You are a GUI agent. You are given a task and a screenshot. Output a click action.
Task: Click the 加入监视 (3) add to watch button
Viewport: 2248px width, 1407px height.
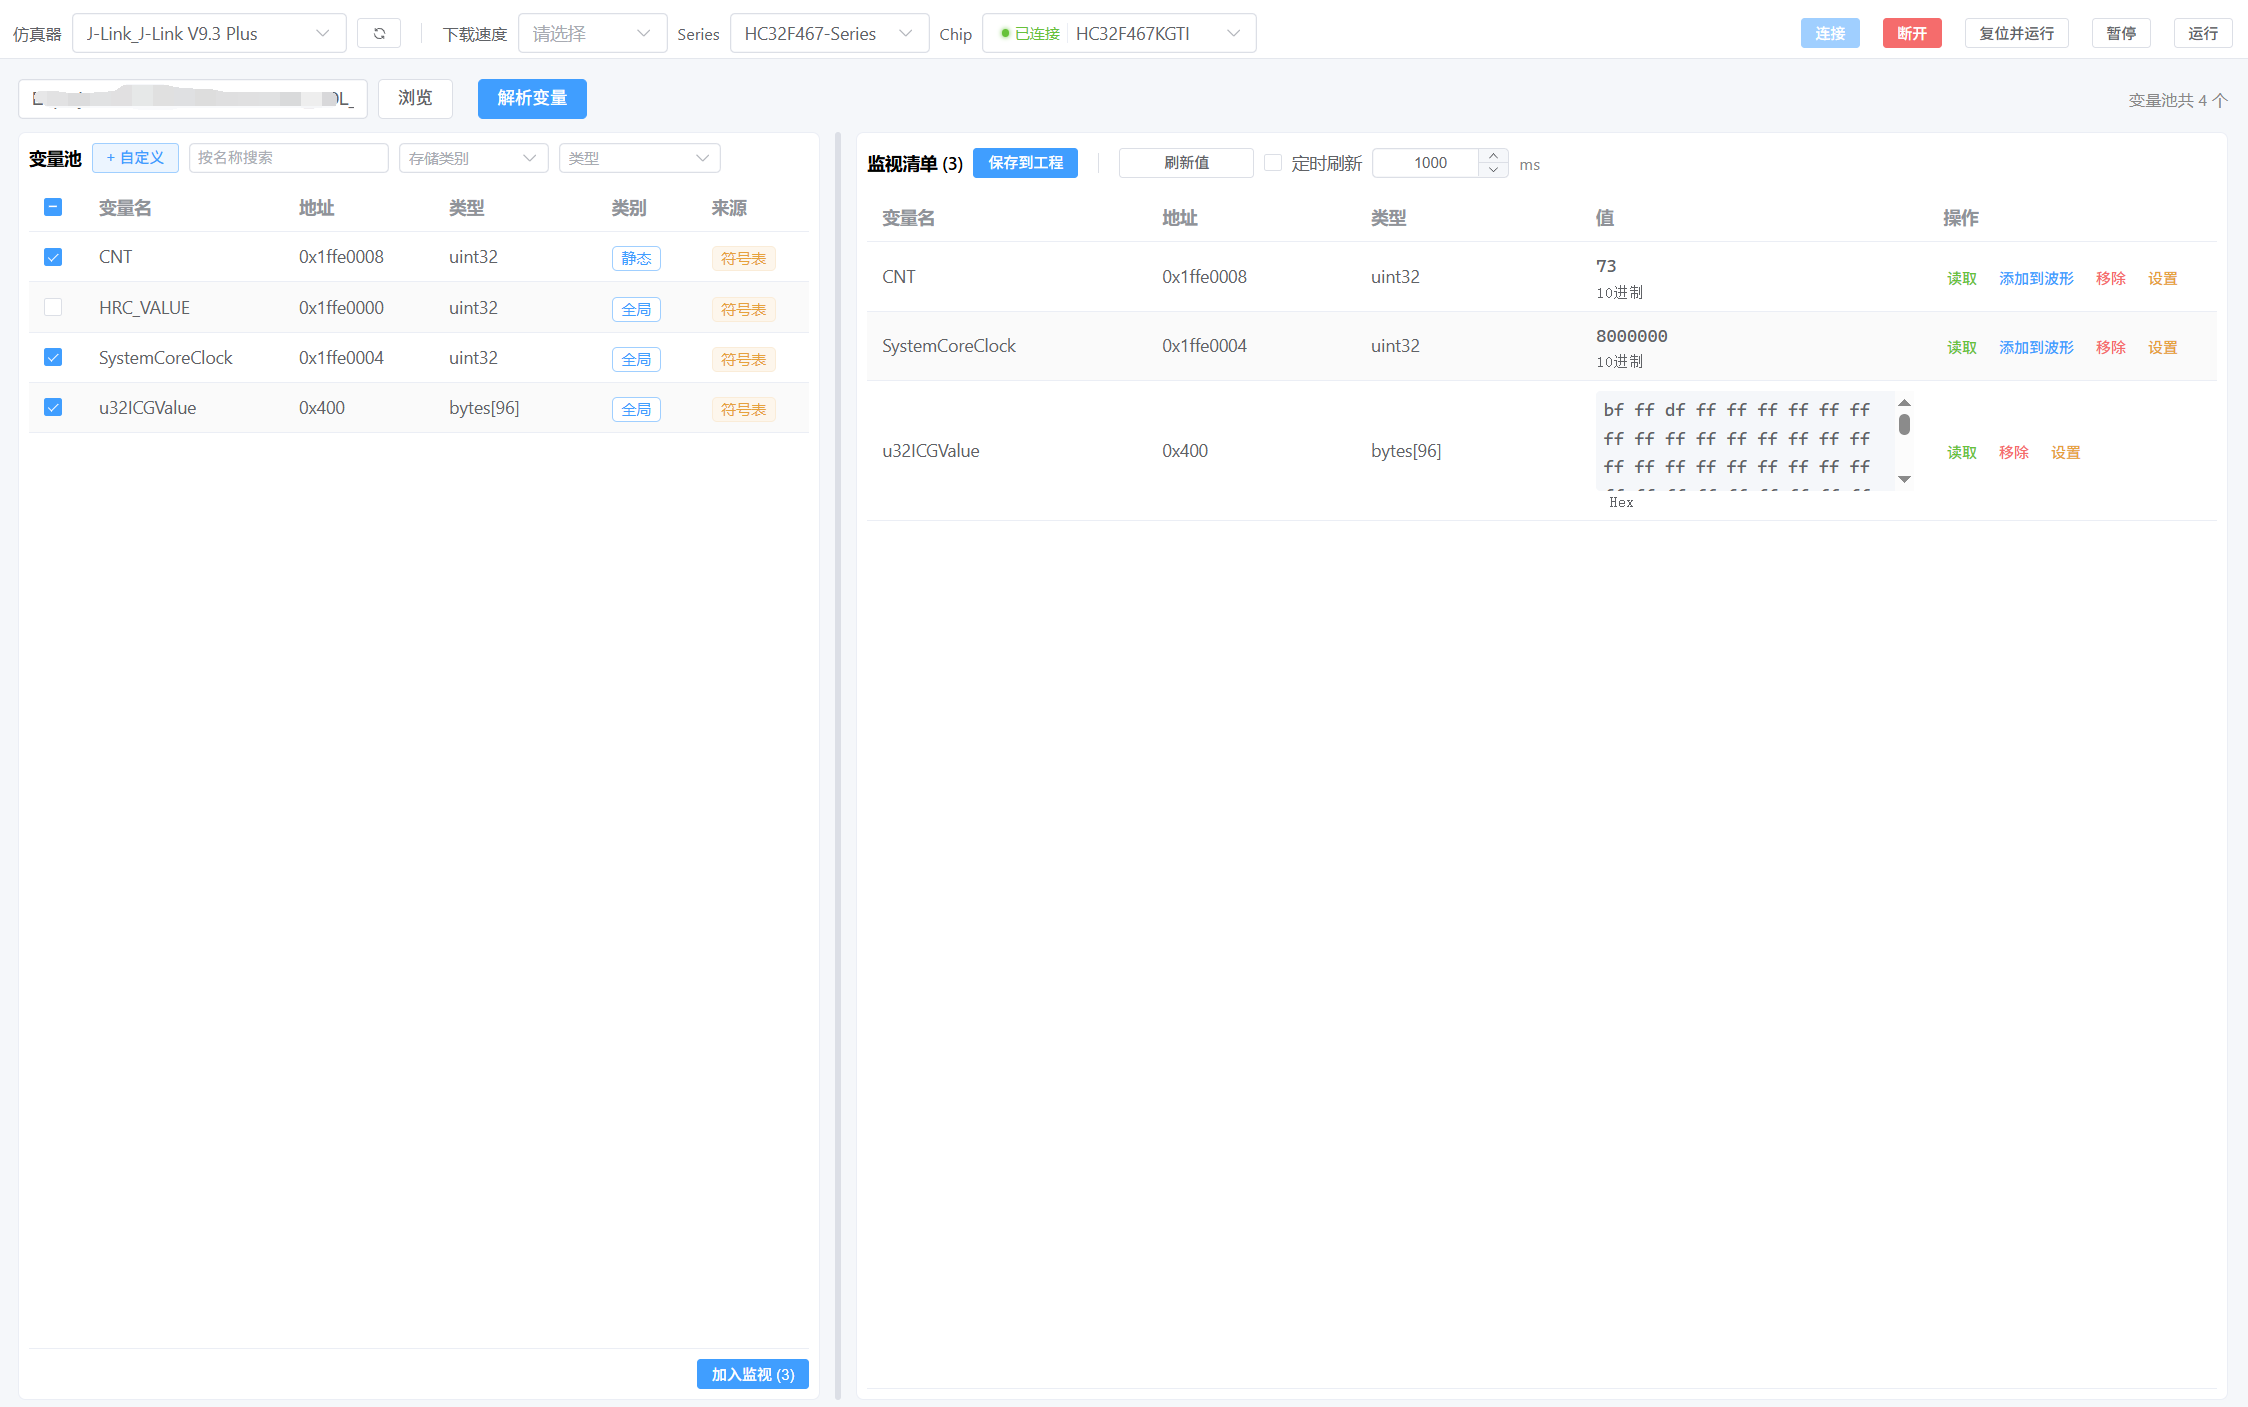(x=753, y=1374)
